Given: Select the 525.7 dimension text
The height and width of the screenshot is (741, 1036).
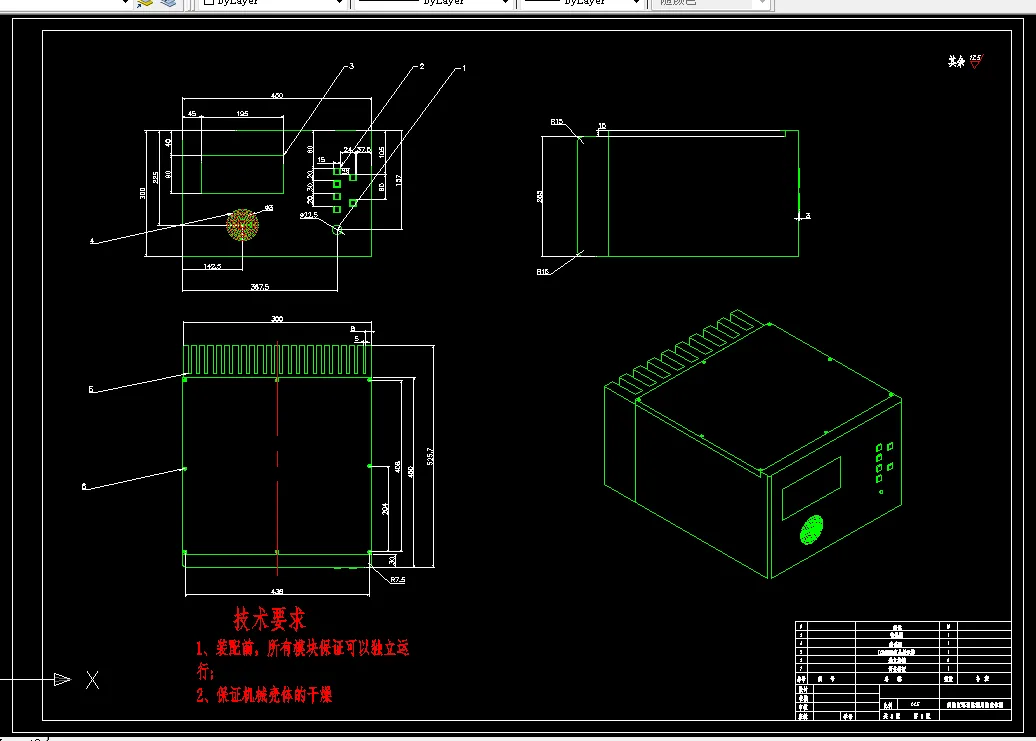Looking at the screenshot, I should (430, 456).
